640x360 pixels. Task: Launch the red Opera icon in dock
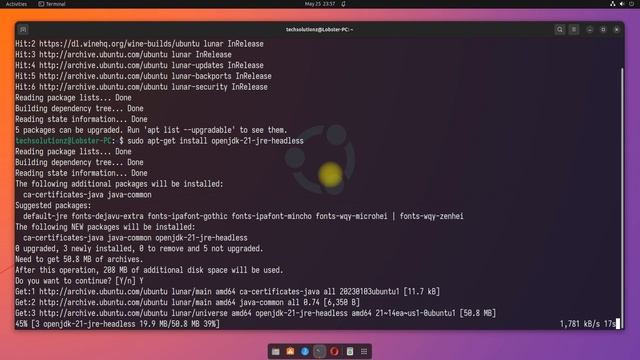[334, 351]
